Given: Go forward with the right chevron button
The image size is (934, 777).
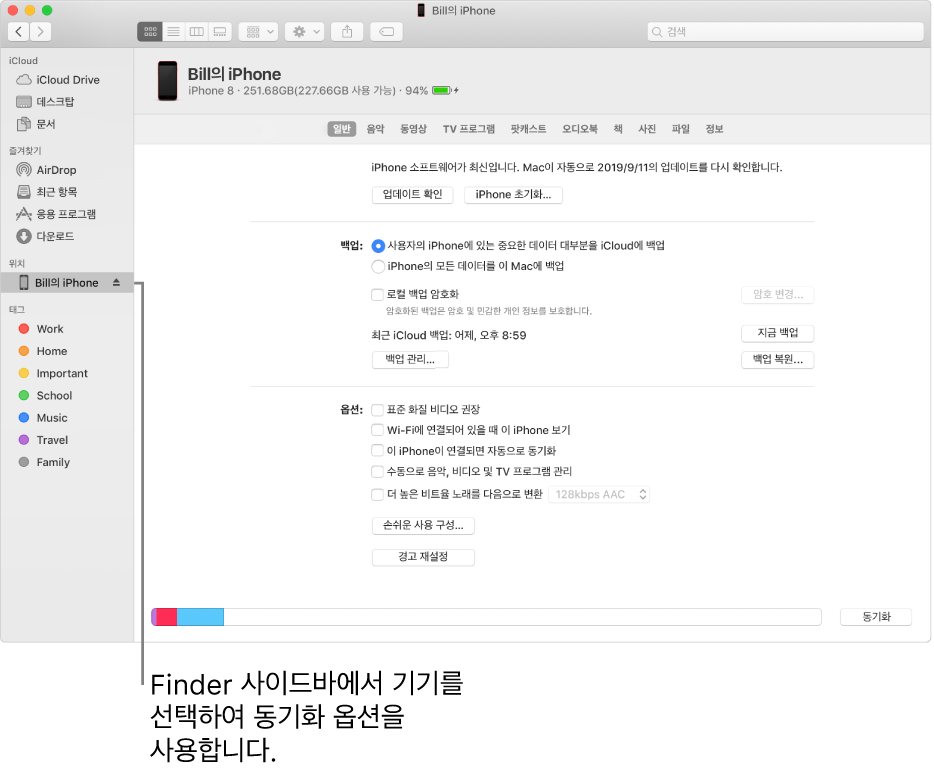Looking at the screenshot, I should coord(41,32).
